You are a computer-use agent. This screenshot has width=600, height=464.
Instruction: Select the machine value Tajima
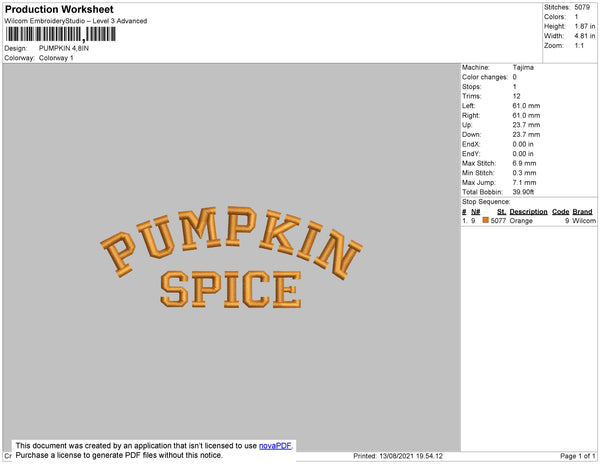tap(523, 67)
